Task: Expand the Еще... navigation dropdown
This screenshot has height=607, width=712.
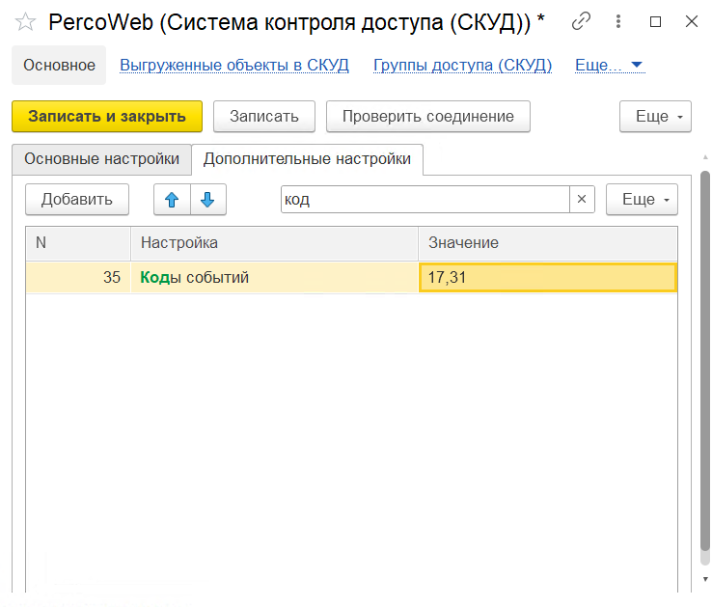Action: 609,65
